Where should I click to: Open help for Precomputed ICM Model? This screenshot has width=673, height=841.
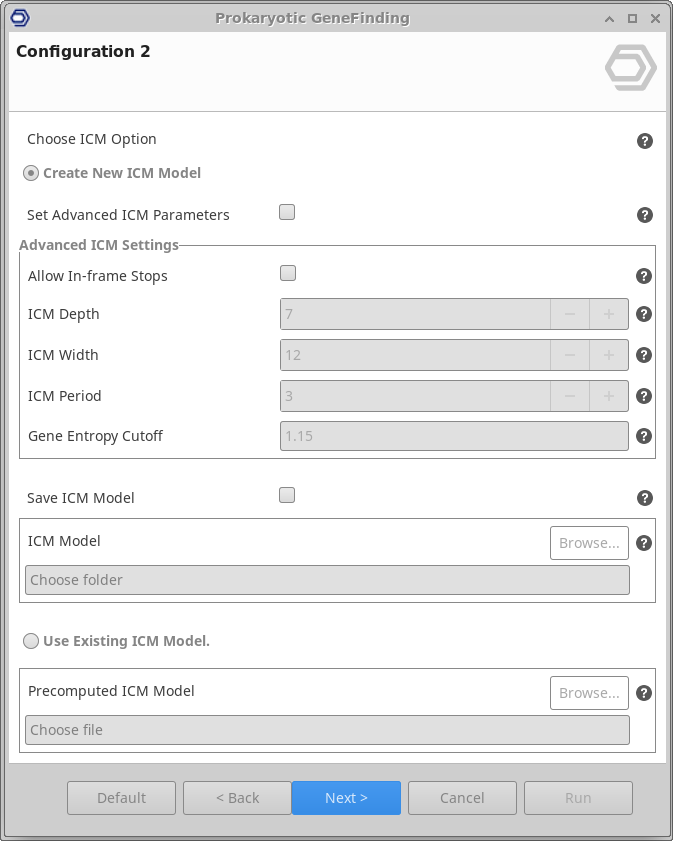pyautogui.click(x=644, y=693)
